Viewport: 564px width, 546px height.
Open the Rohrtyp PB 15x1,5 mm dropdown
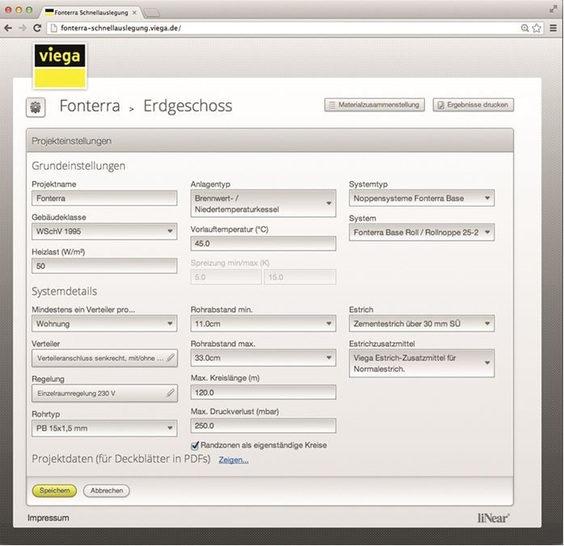point(104,428)
